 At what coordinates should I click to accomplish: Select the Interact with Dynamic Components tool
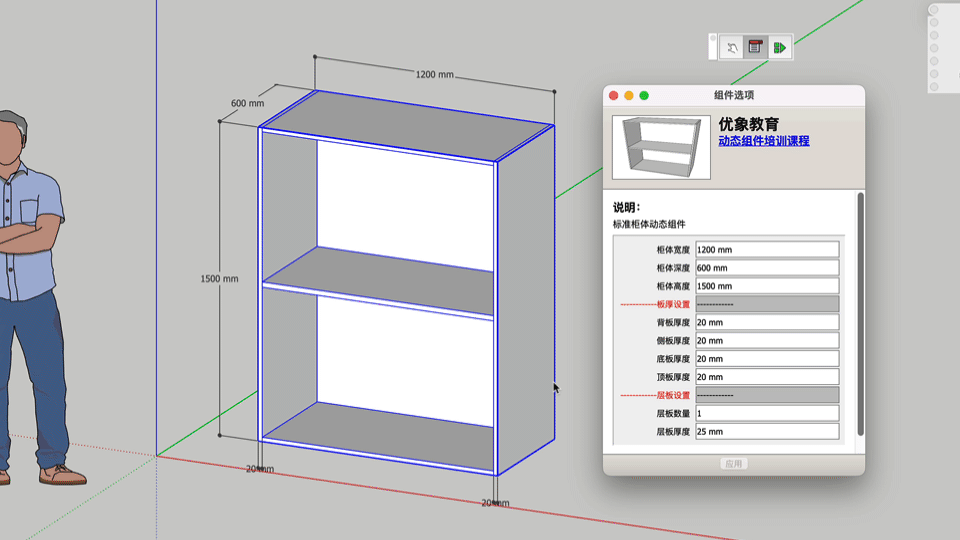click(x=731, y=47)
